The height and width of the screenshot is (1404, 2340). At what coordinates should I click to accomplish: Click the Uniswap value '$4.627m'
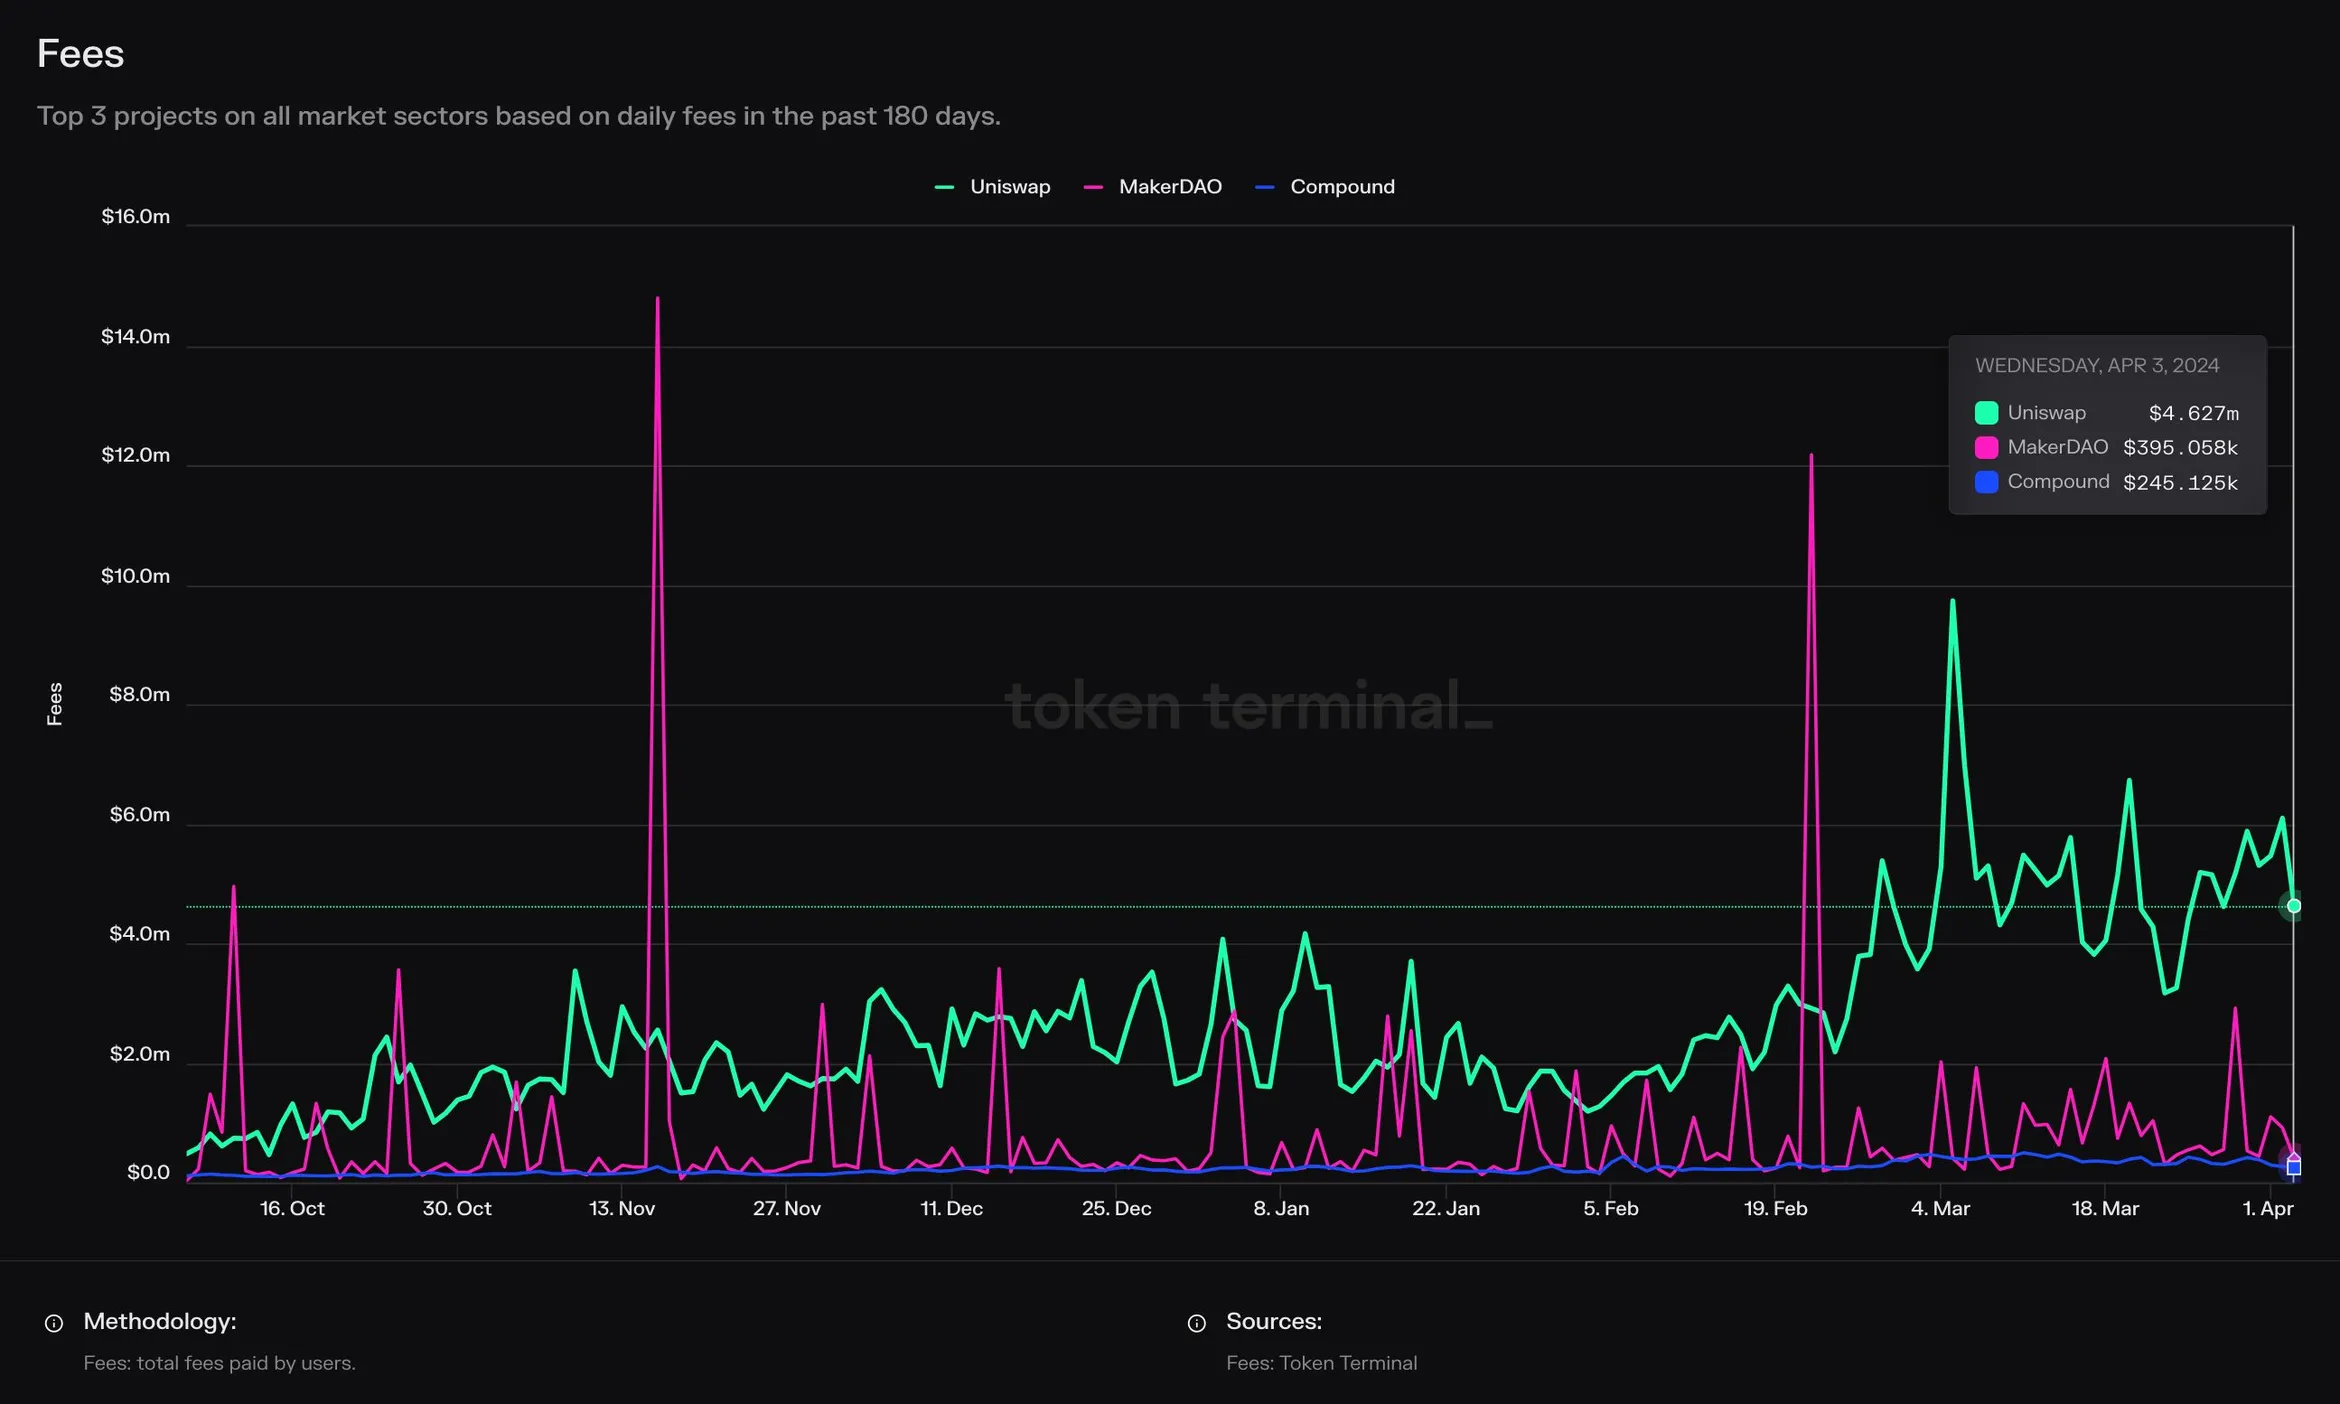[2194, 413]
